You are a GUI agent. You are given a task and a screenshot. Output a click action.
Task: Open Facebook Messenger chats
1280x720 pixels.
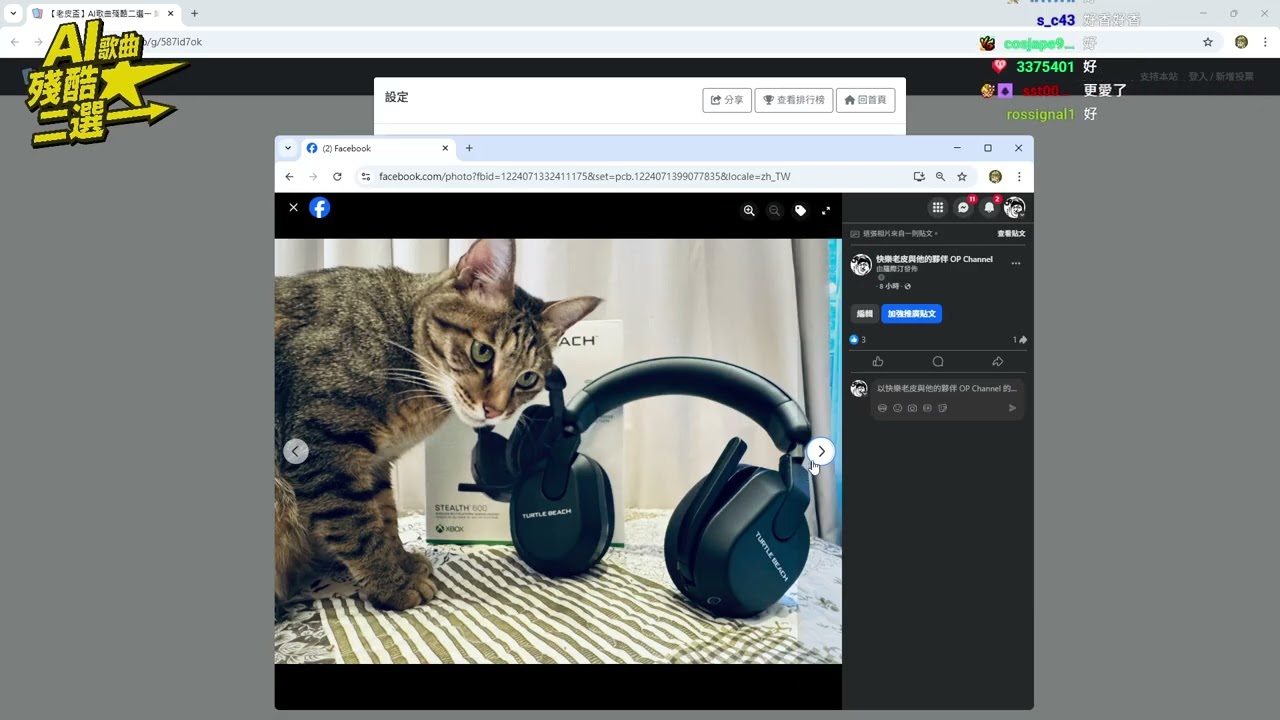pyautogui.click(x=963, y=207)
